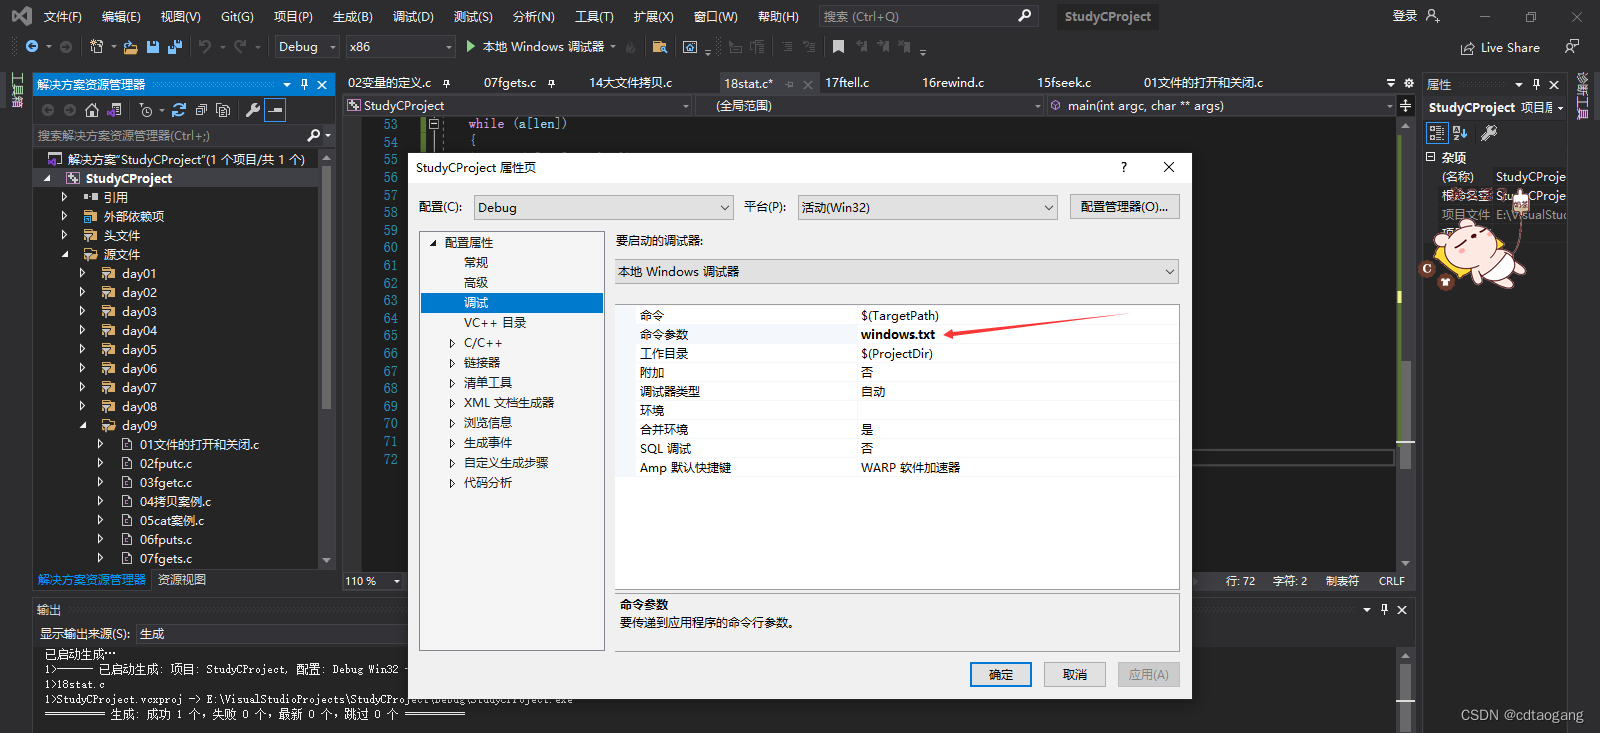Image resolution: width=1600 pixels, height=733 pixels.
Task: Expand the 引用 node in Solution Explorer
Action: (x=64, y=197)
